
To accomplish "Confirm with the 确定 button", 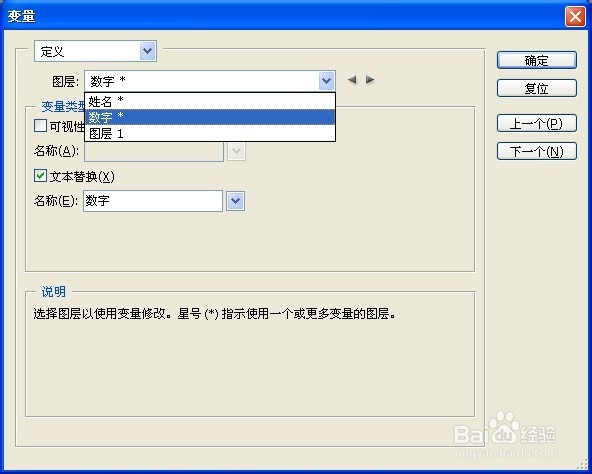I will [536, 60].
